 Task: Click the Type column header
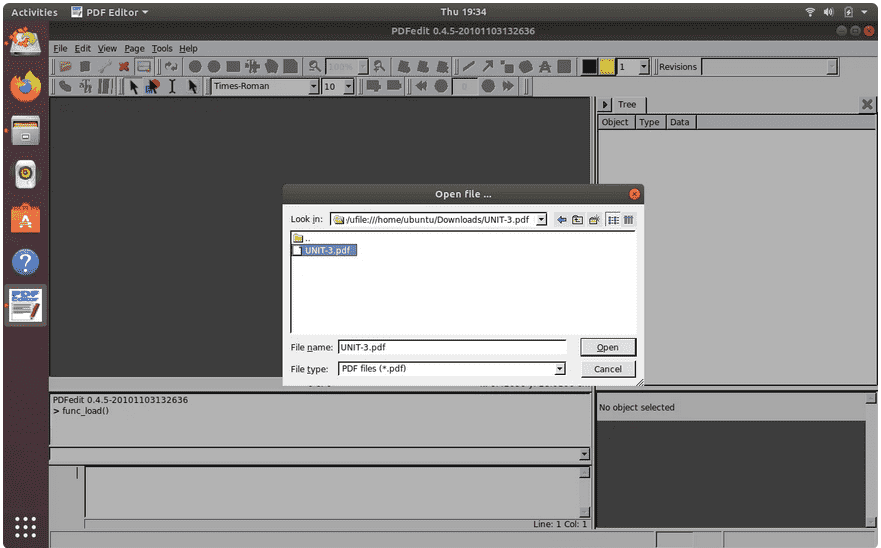pos(650,122)
